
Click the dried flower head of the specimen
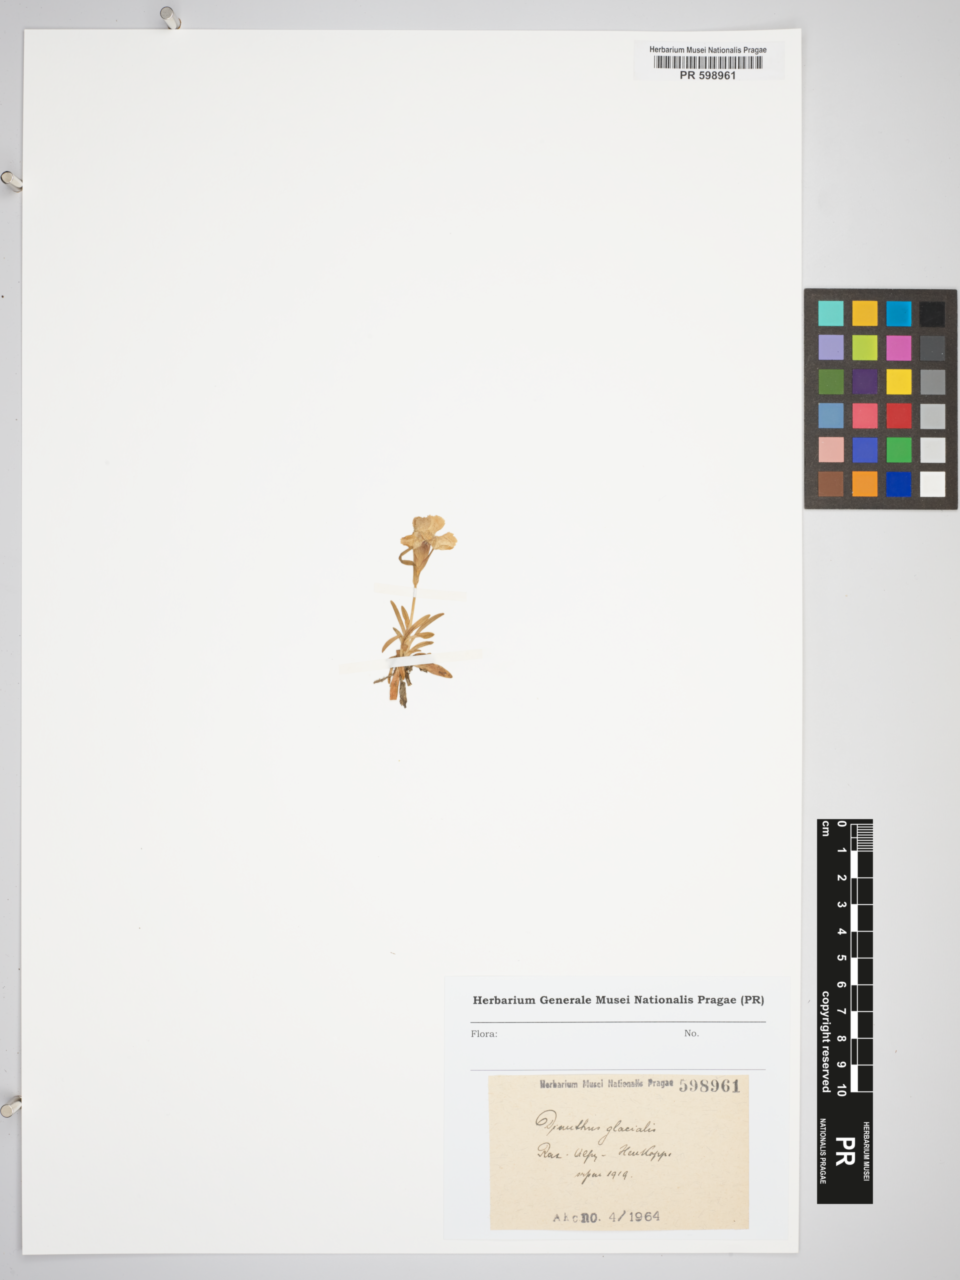(x=428, y=537)
